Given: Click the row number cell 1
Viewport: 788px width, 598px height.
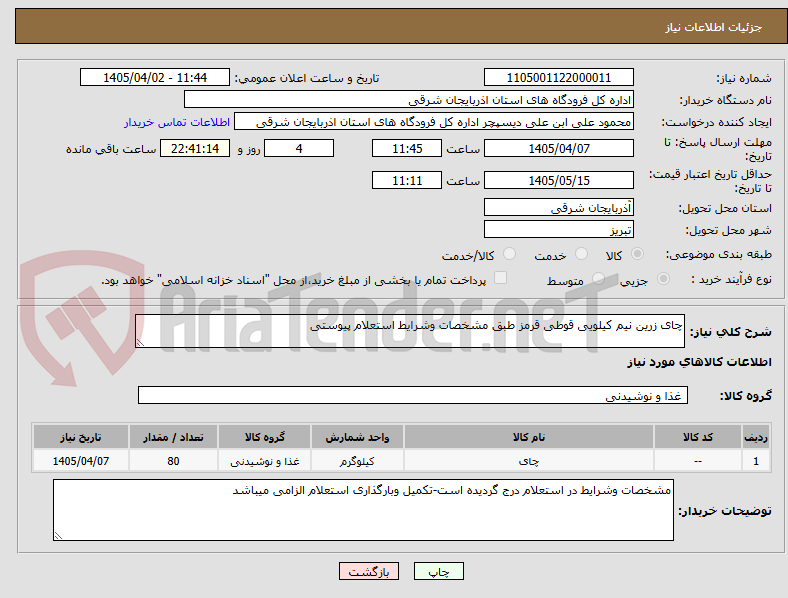Looking at the screenshot, I should (x=756, y=461).
